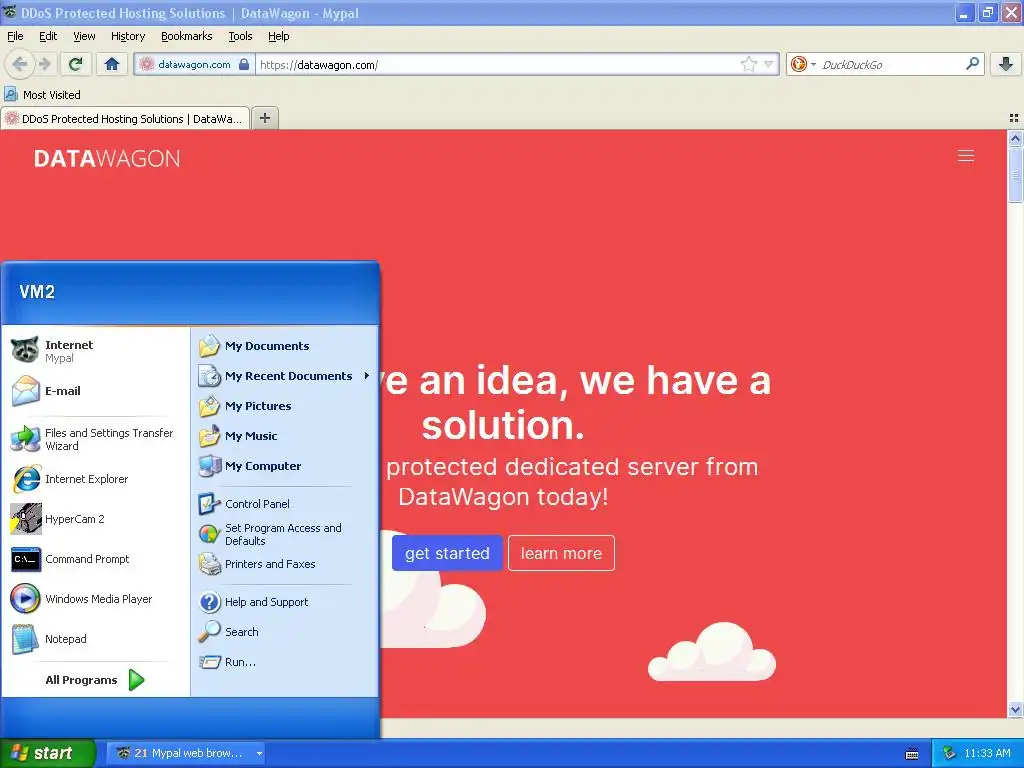Open the View menu
The image size is (1024, 768).
[x=84, y=36]
